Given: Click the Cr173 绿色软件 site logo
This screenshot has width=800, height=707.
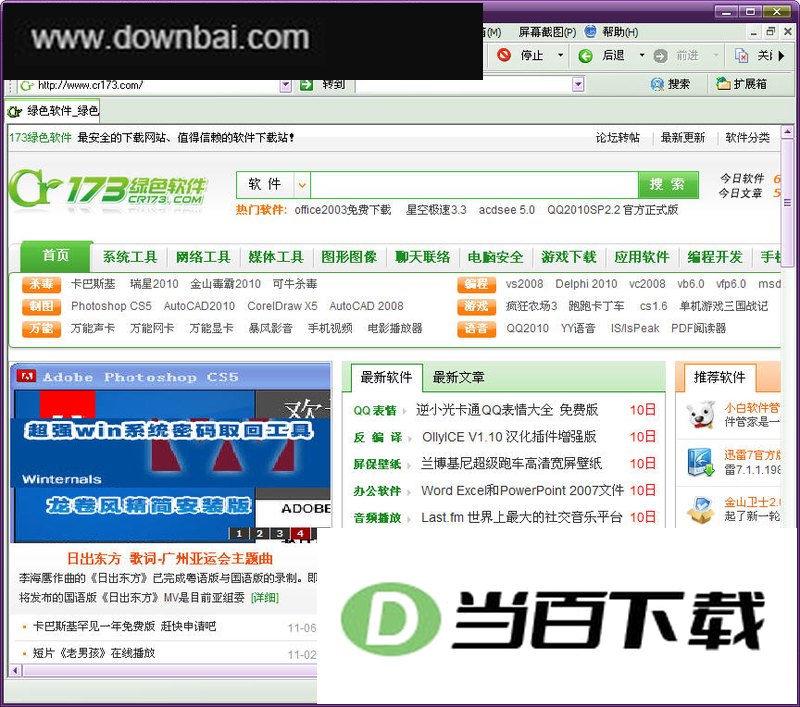Looking at the screenshot, I should (x=108, y=189).
